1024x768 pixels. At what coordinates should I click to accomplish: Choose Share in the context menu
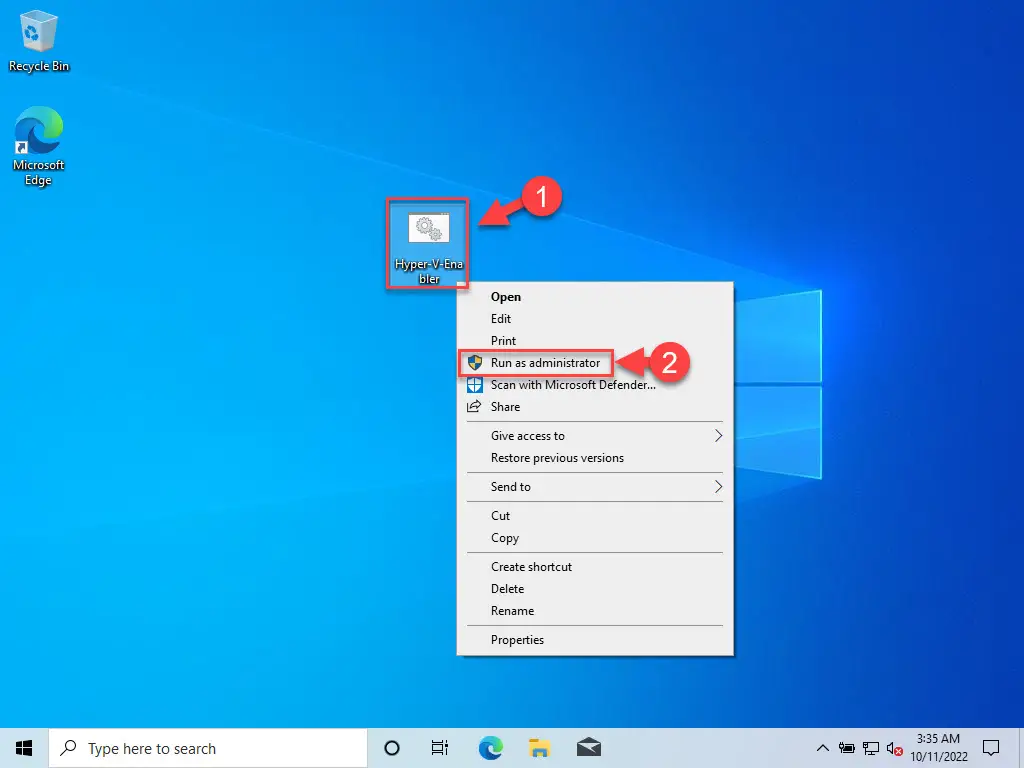[595, 407]
